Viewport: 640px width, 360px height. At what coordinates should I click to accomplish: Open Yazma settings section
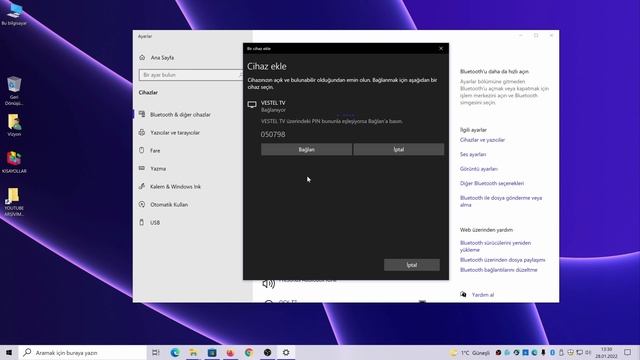tap(158, 169)
